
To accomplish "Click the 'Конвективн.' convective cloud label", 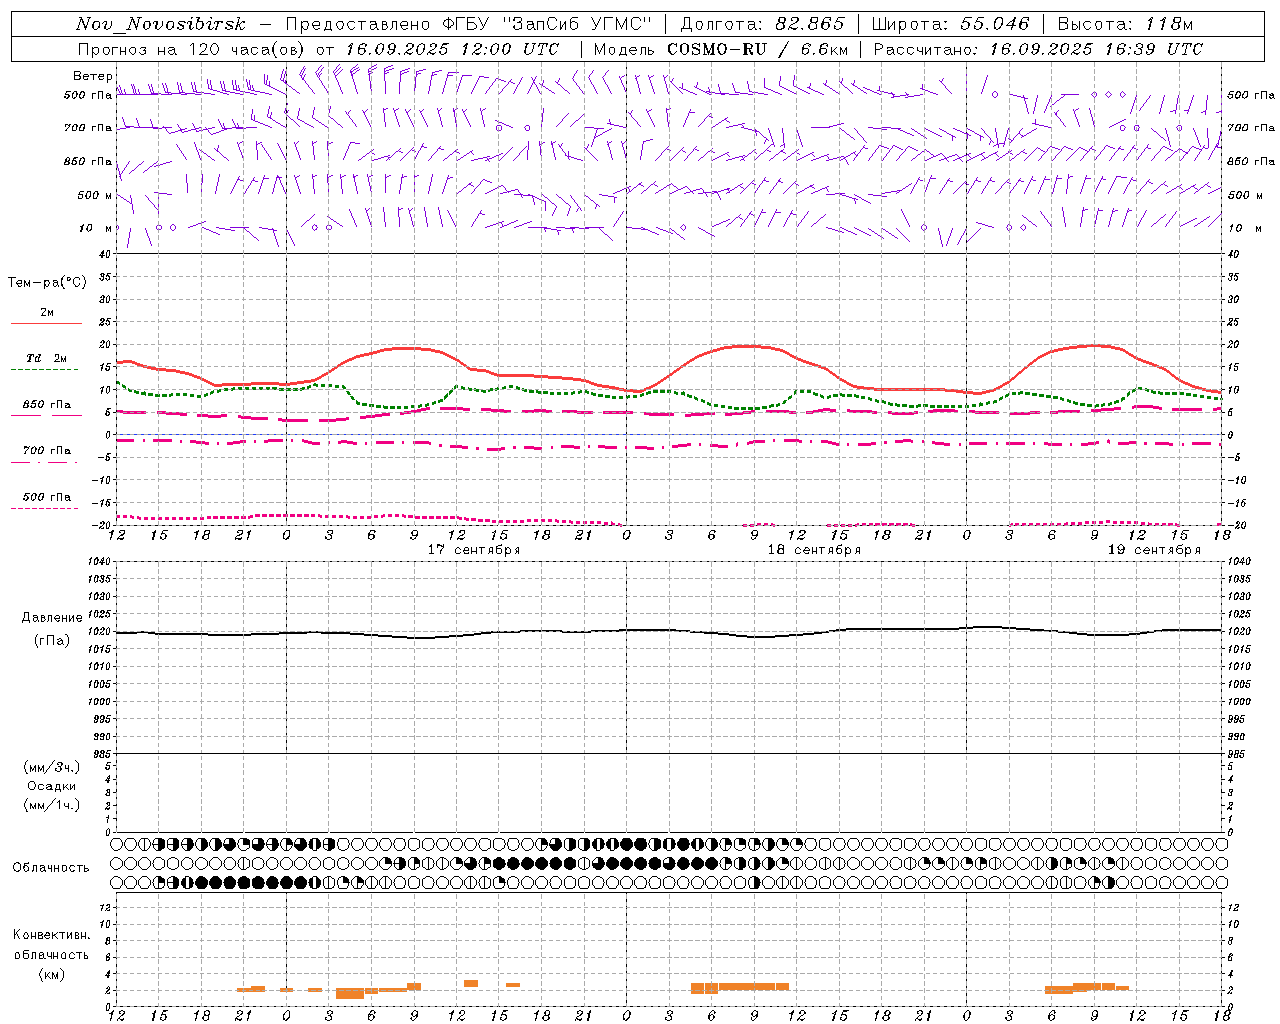I will (x=52, y=935).
